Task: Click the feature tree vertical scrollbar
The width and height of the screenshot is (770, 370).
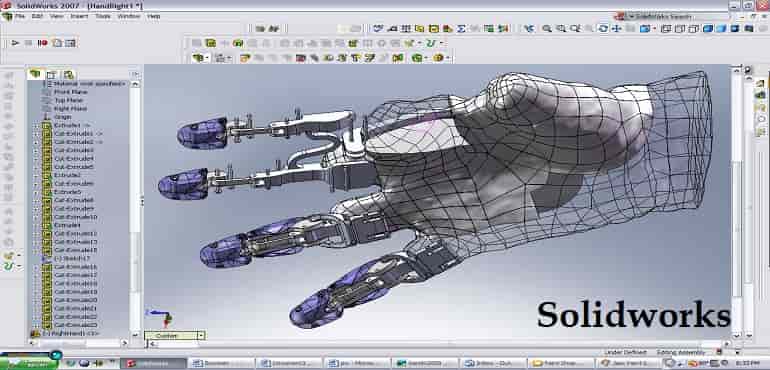Action: coord(136,209)
